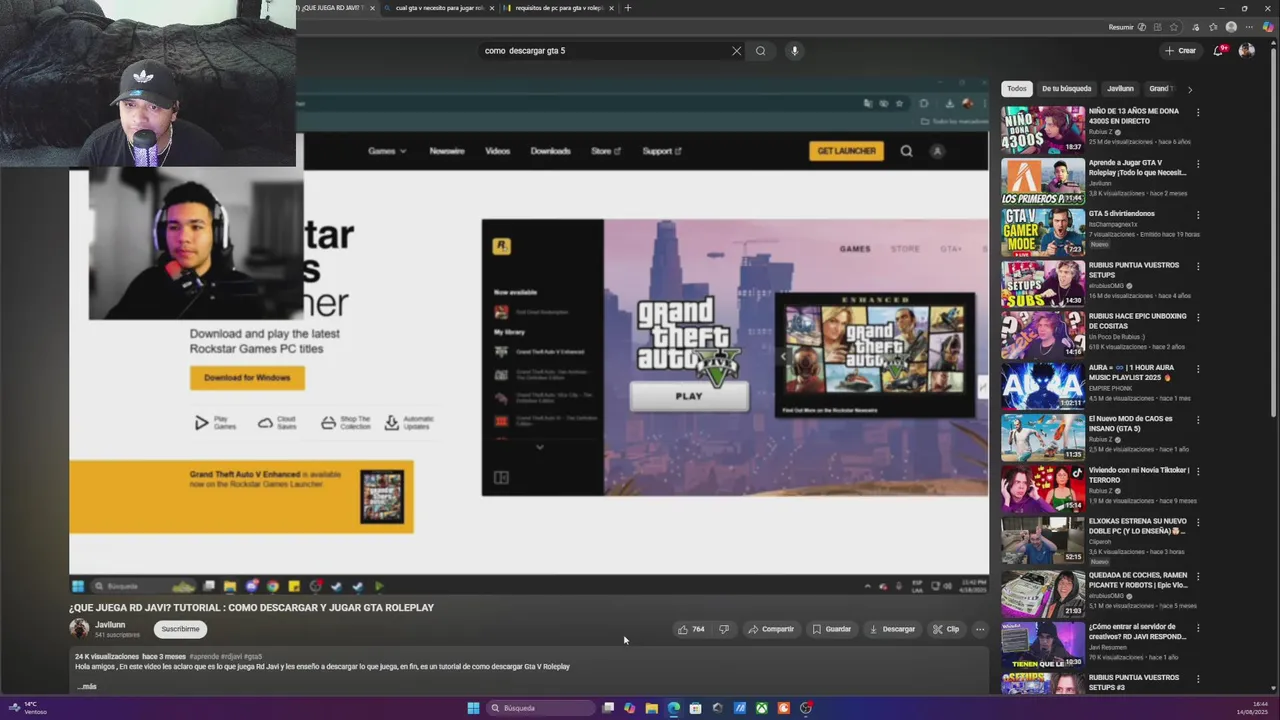Open options for 'RUBIUS PUNTUA VUESTROS SETUPS' video

tap(1198, 266)
